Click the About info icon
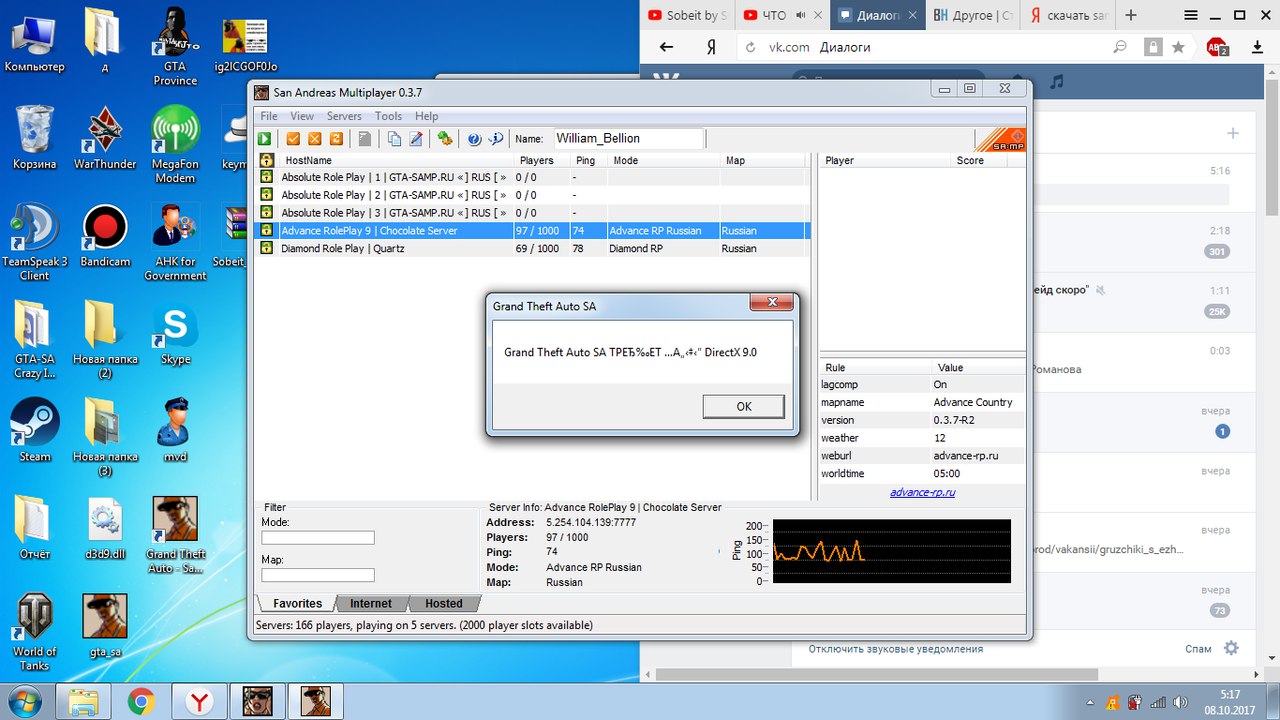 495,139
